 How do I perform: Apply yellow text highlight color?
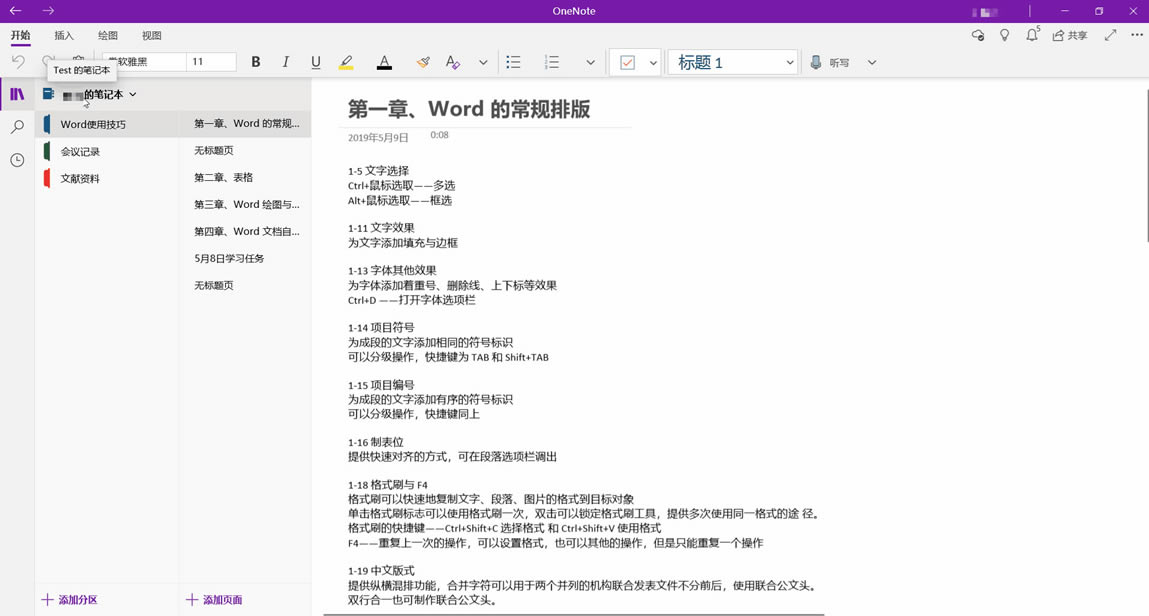coord(346,62)
